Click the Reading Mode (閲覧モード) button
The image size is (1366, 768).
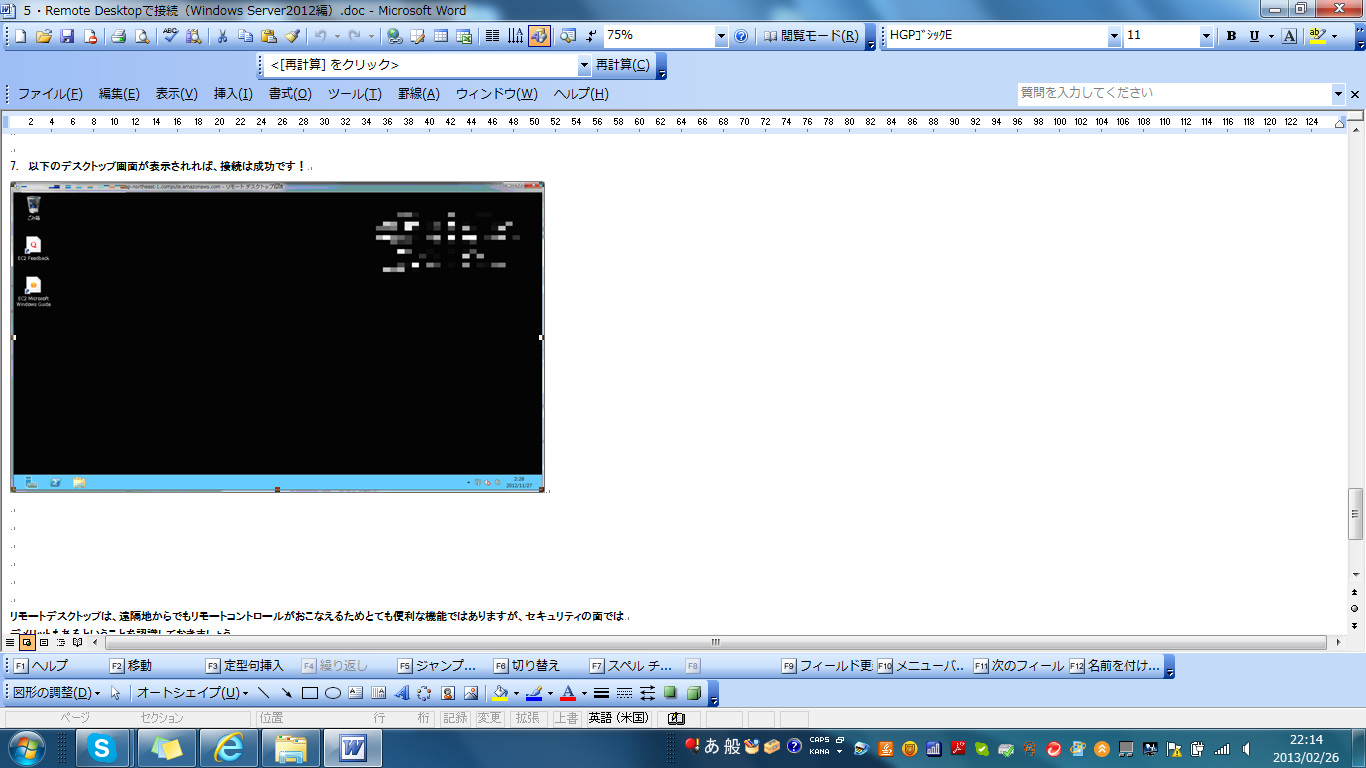(811, 36)
